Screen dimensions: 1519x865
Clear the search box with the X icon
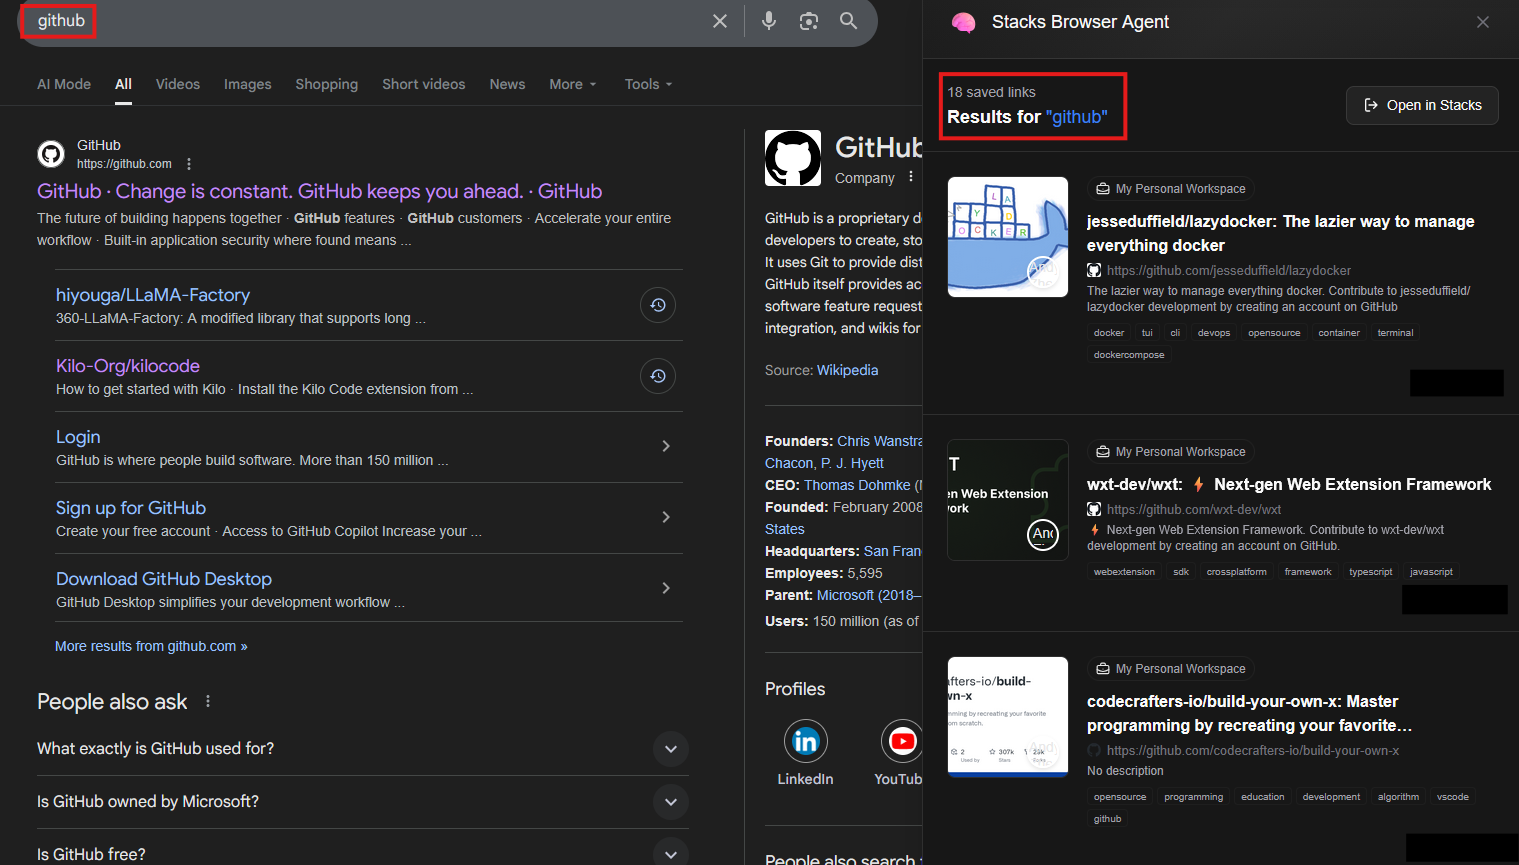(x=719, y=21)
